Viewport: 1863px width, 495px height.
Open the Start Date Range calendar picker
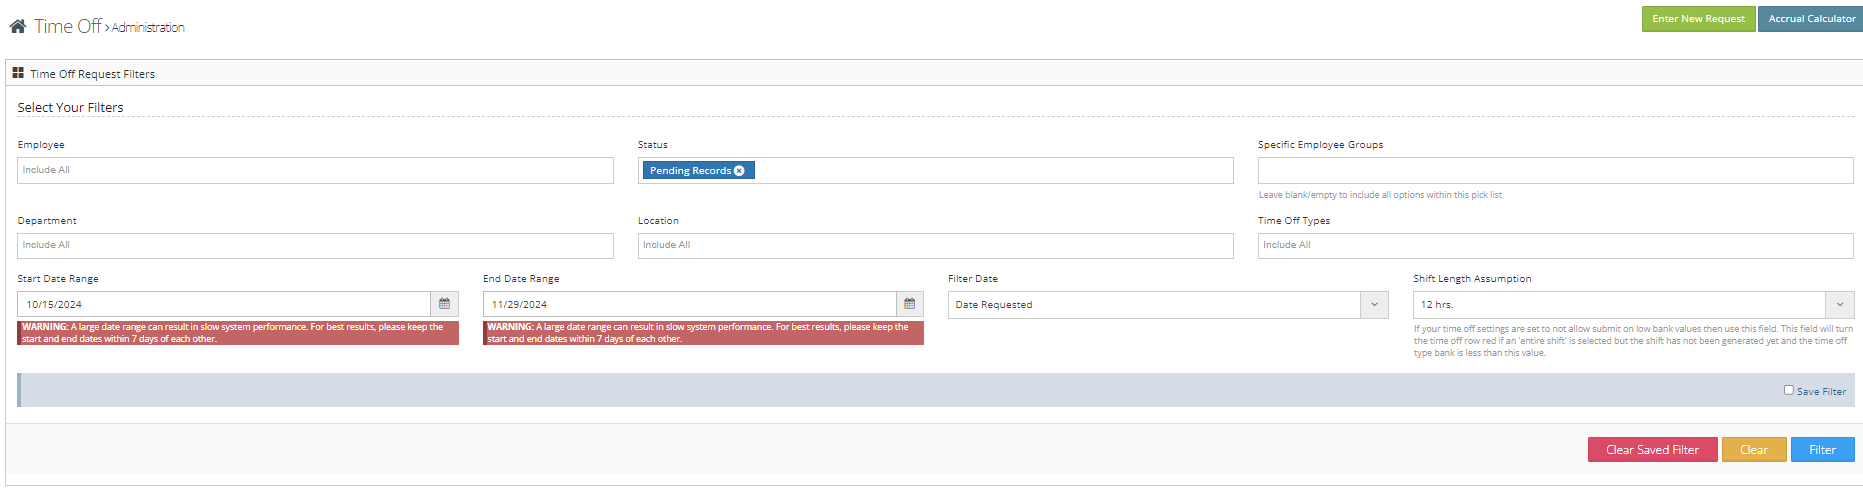[x=444, y=304]
